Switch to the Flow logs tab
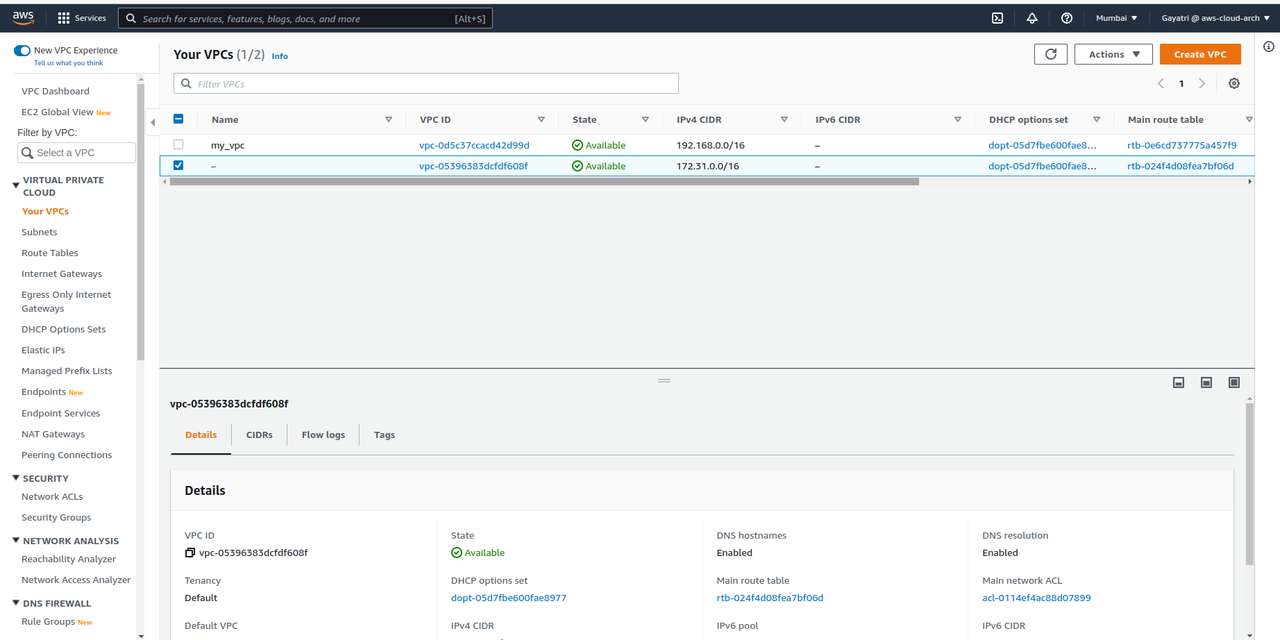This screenshot has height=640, width=1280. click(323, 435)
